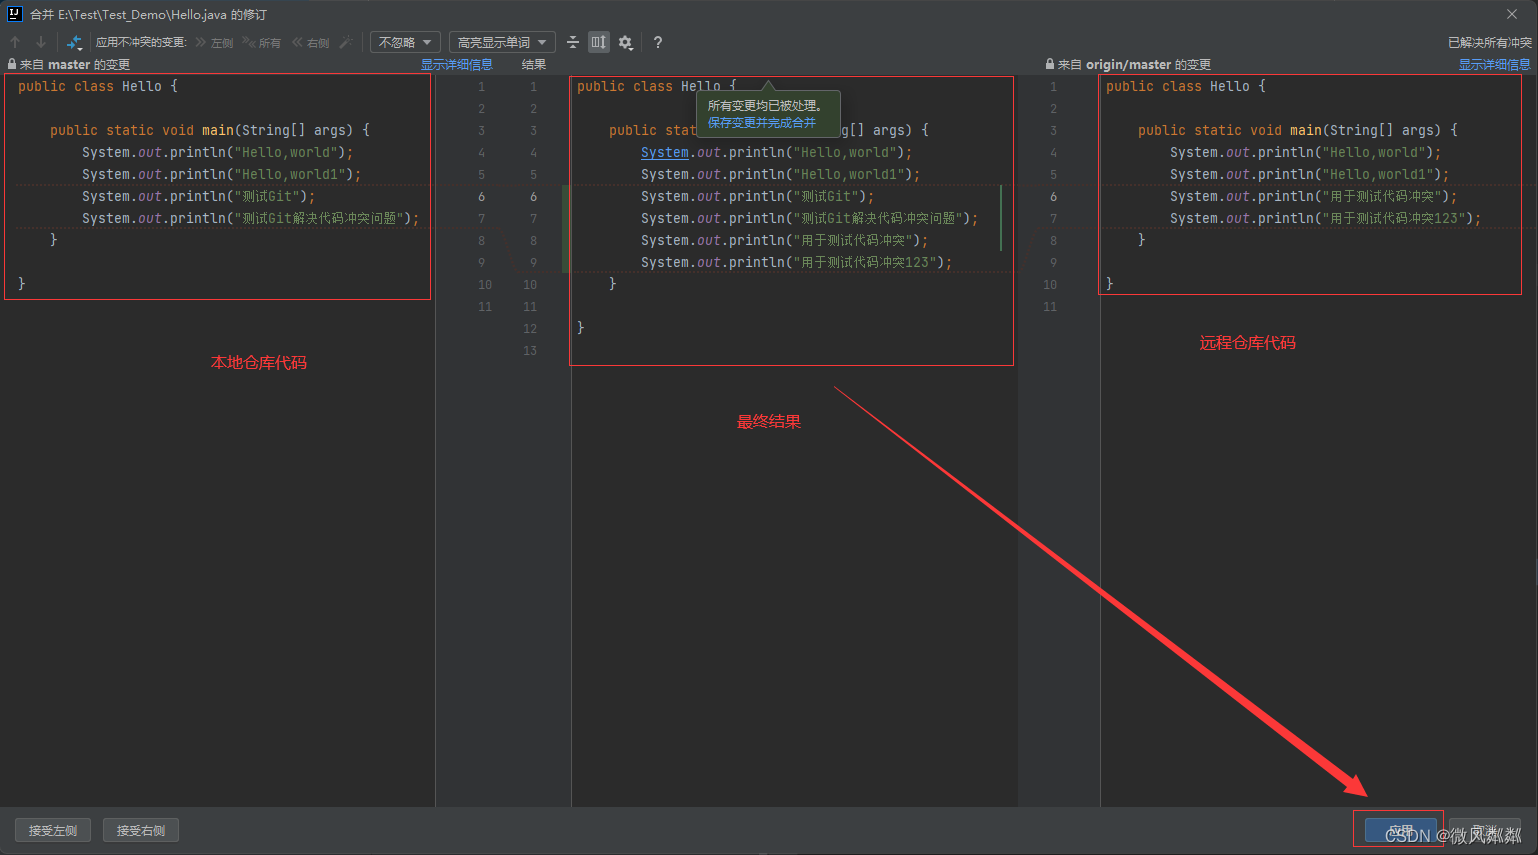The width and height of the screenshot is (1538, 855).
Task: Click 测试Git line in the left pane
Action: coord(198,196)
